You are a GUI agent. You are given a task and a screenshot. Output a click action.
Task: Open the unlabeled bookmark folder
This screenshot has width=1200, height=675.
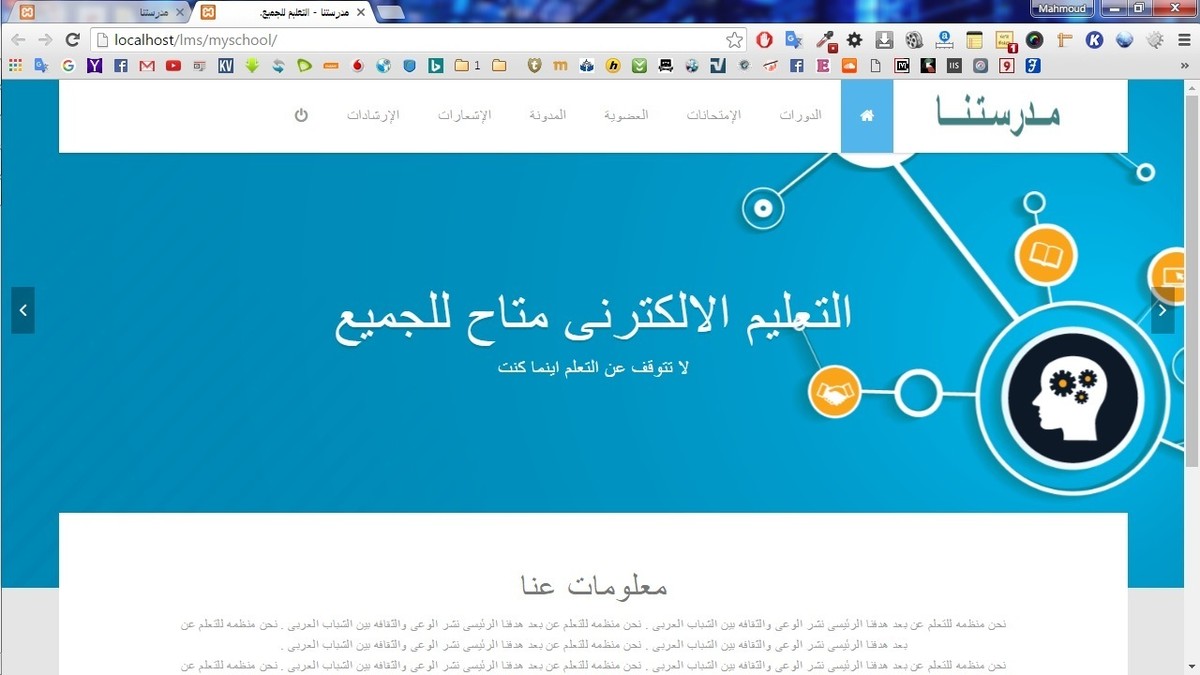coord(499,66)
